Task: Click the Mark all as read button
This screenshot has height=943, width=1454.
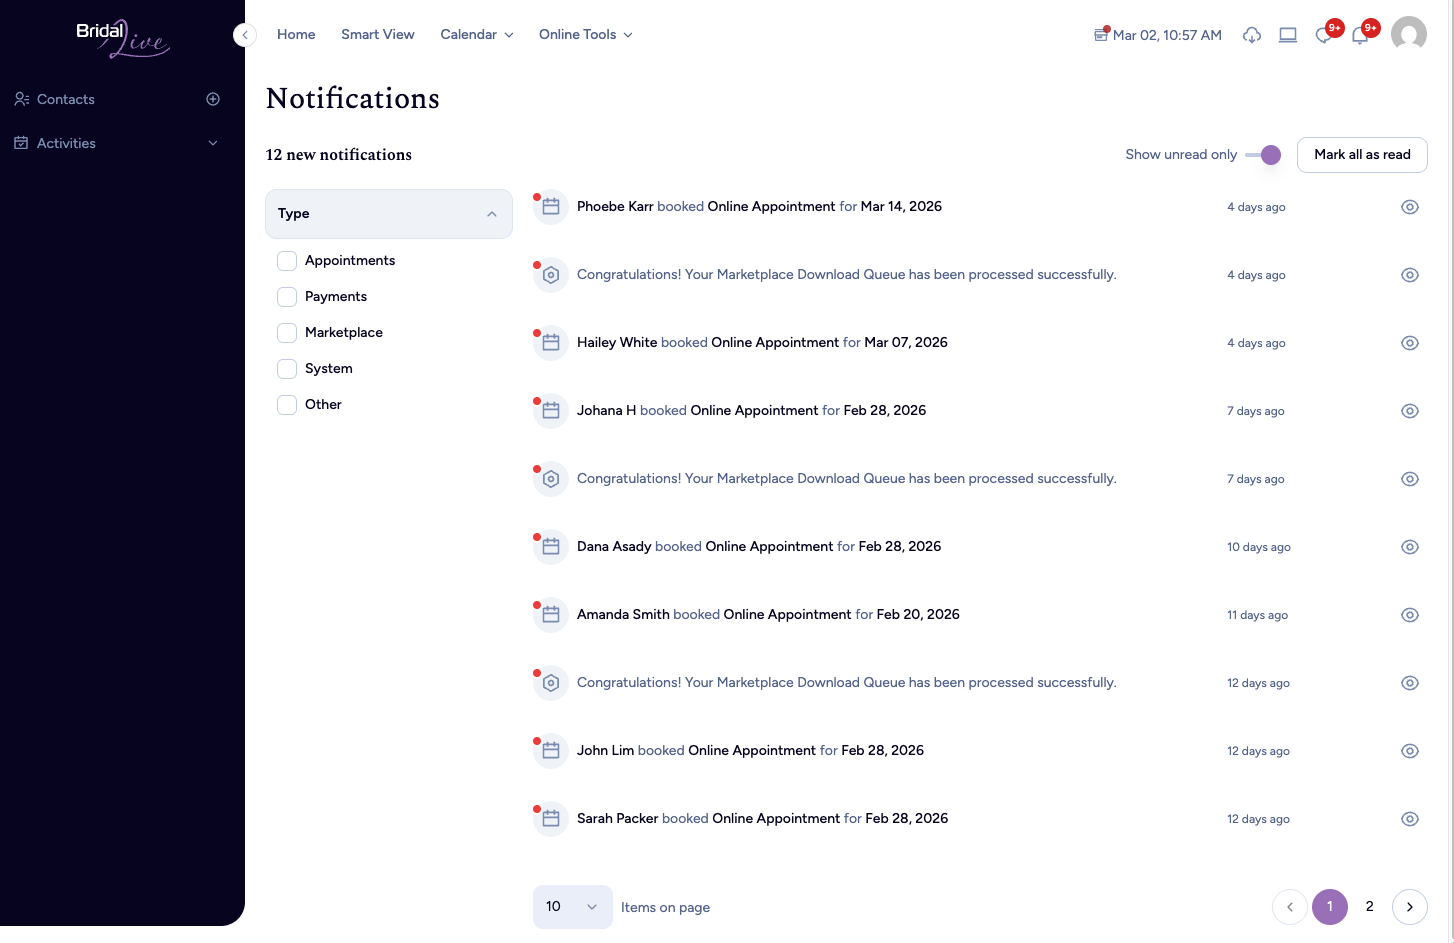Action: pyautogui.click(x=1362, y=155)
